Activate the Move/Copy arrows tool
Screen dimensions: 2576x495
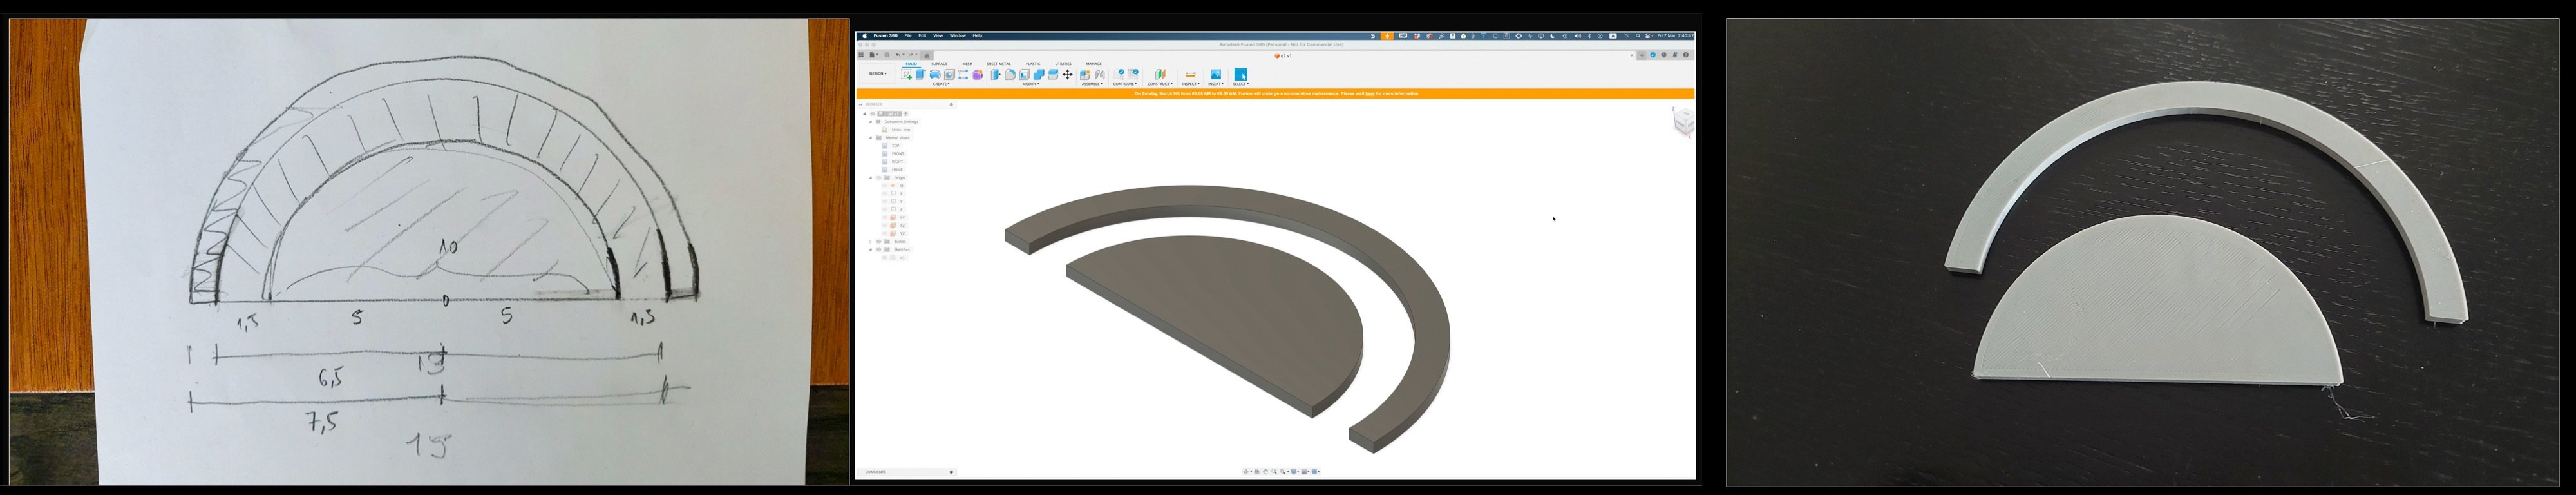tap(1067, 74)
